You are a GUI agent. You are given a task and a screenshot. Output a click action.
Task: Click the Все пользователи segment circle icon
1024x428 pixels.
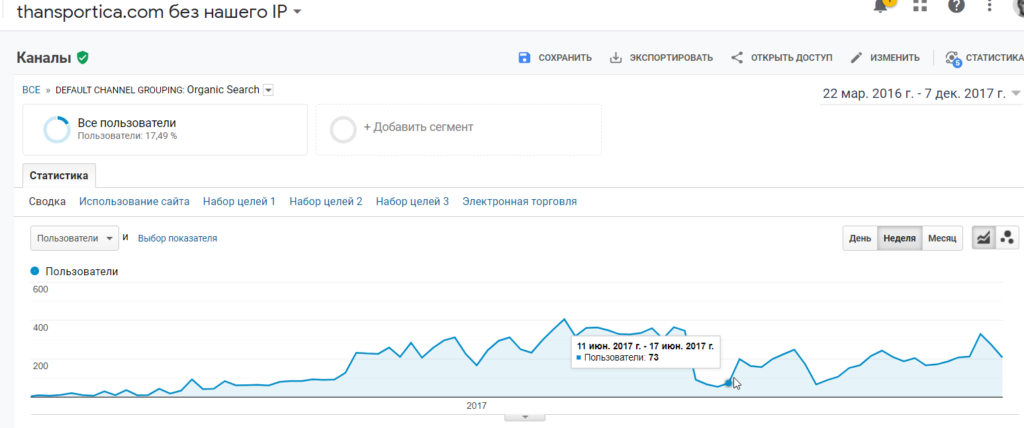pos(56,129)
